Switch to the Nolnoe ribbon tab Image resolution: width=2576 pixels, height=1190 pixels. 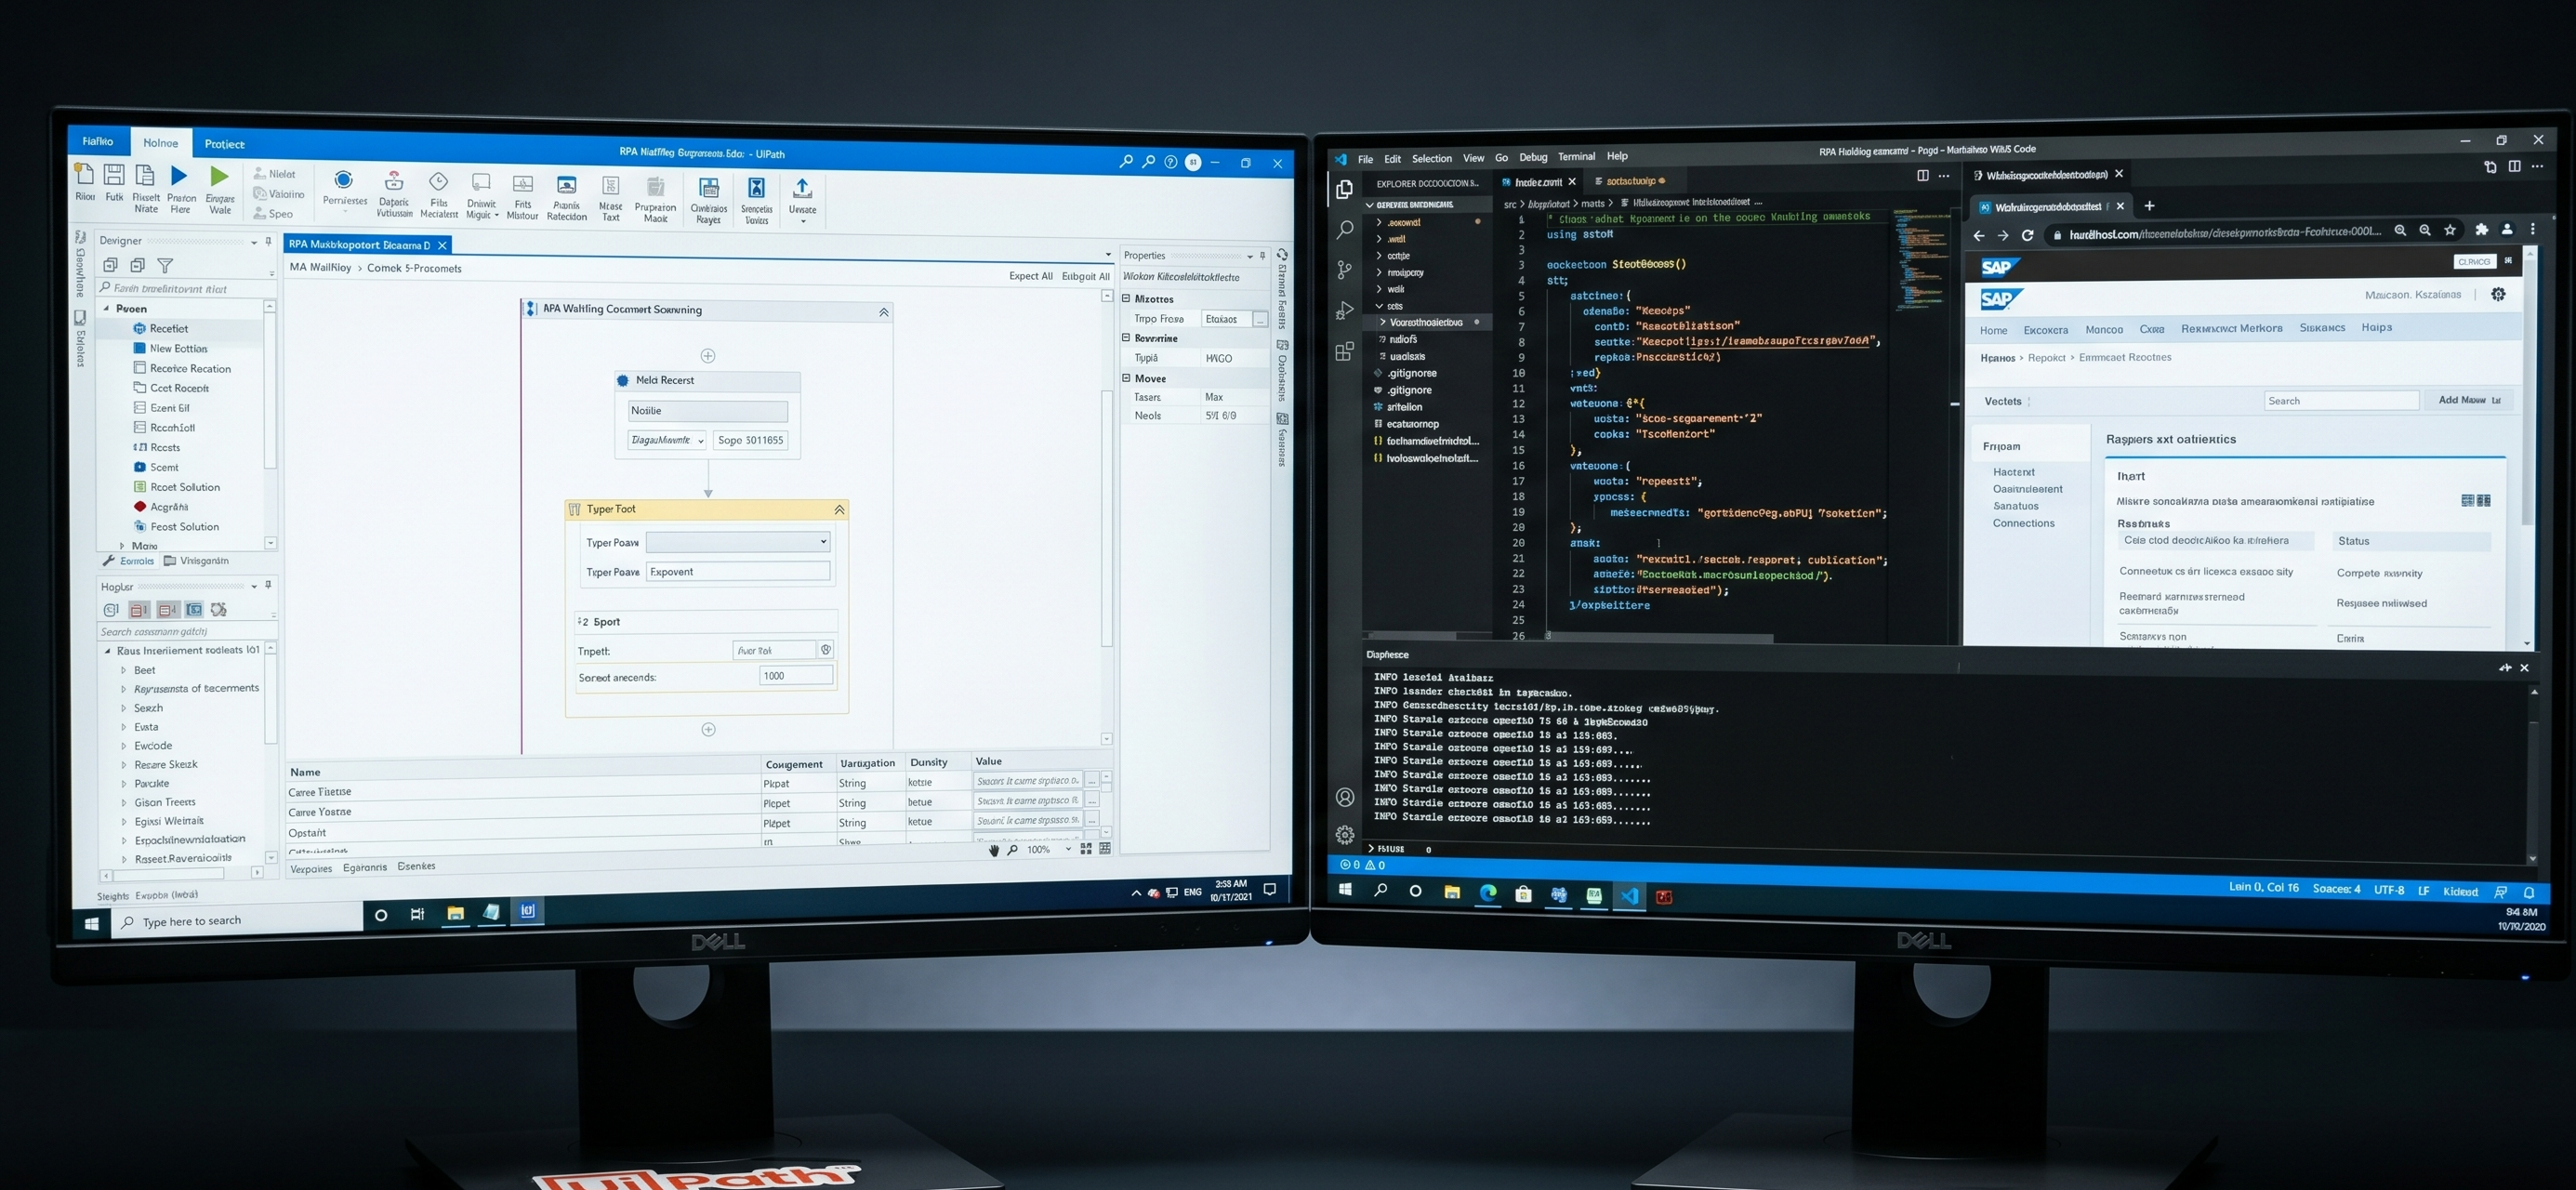pyautogui.click(x=160, y=143)
